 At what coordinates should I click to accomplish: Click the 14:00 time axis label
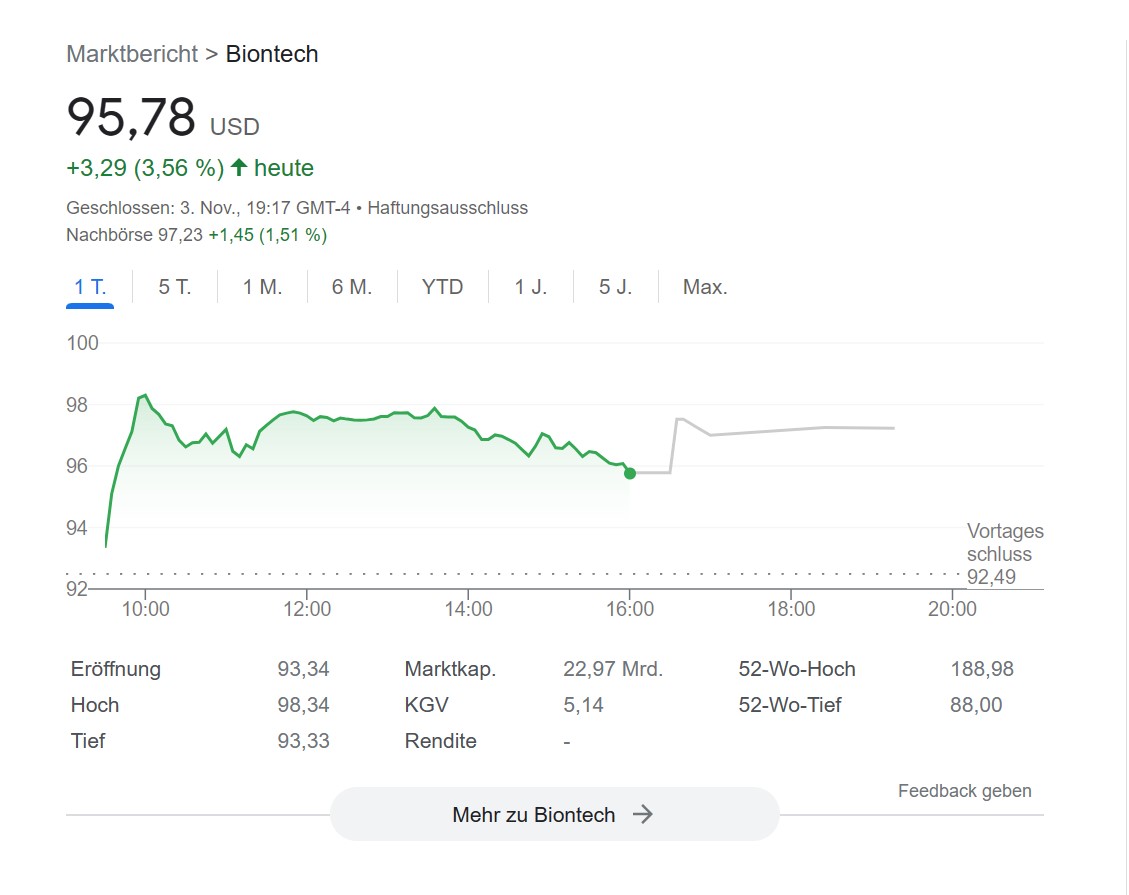pos(469,609)
